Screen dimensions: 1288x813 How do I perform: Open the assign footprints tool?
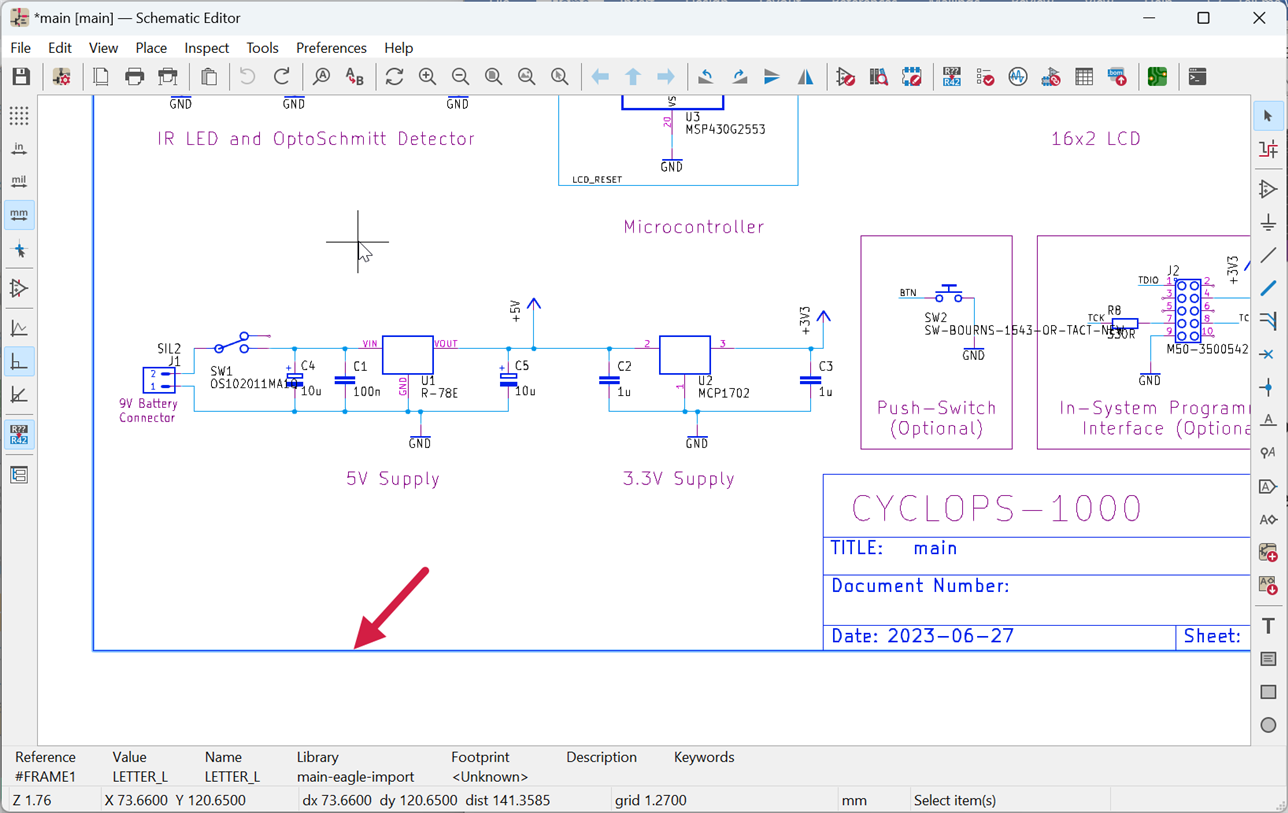[1051, 77]
